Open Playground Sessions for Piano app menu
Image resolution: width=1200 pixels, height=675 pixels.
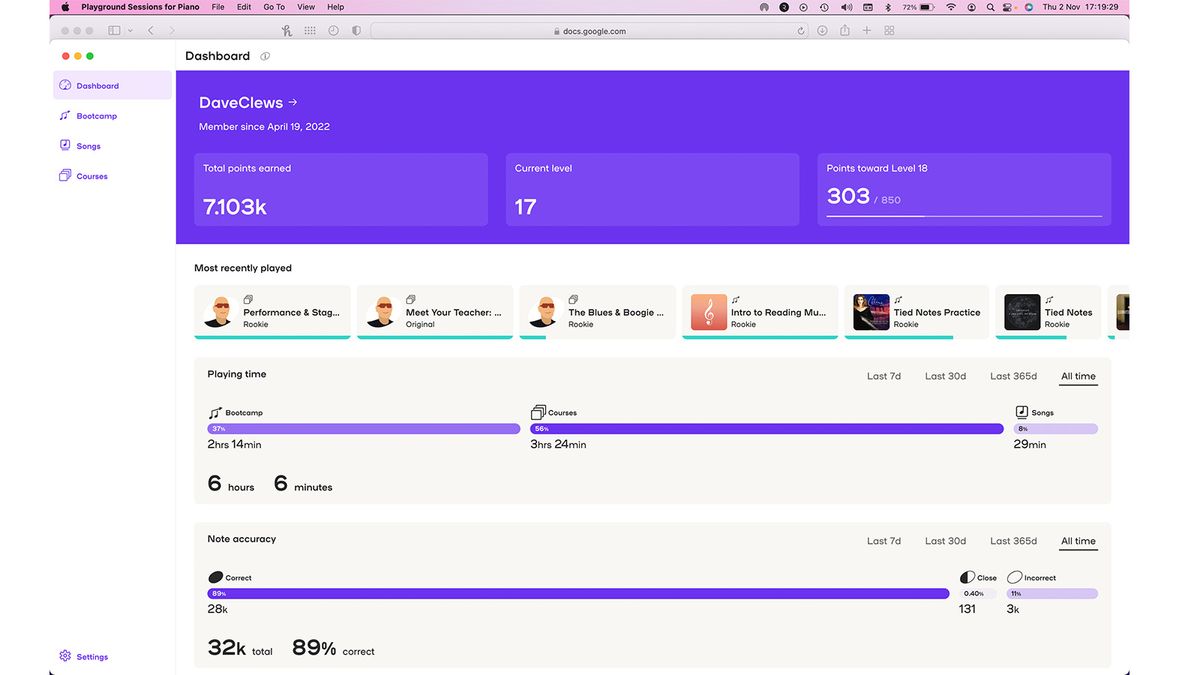pos(140,7)
